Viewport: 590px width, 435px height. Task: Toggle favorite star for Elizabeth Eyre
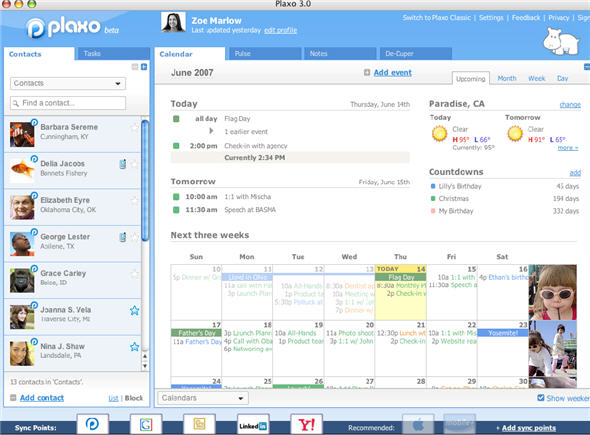pos(134,201)
